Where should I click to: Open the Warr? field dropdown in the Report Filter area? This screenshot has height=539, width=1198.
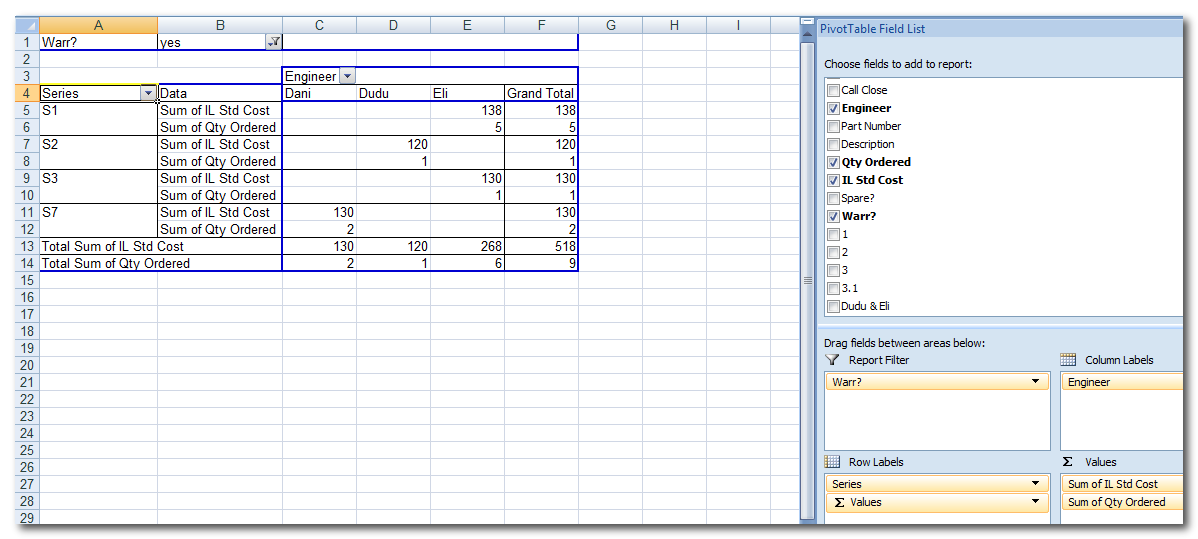(1035, 382)
